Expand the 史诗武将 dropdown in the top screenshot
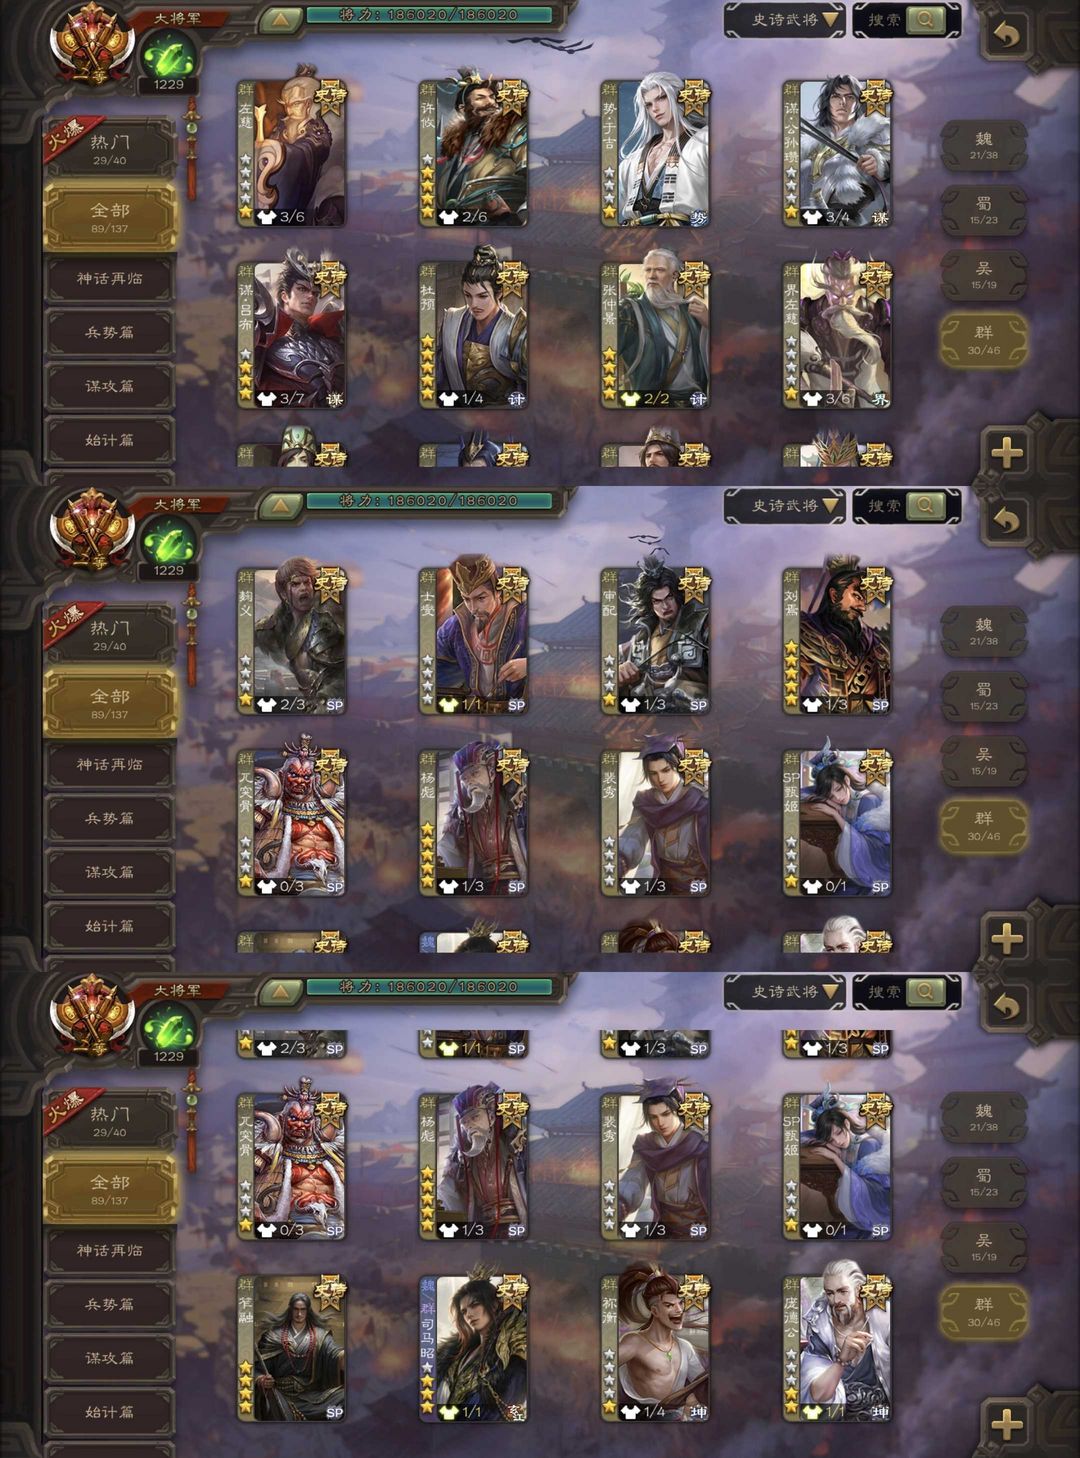 [785, 19]
